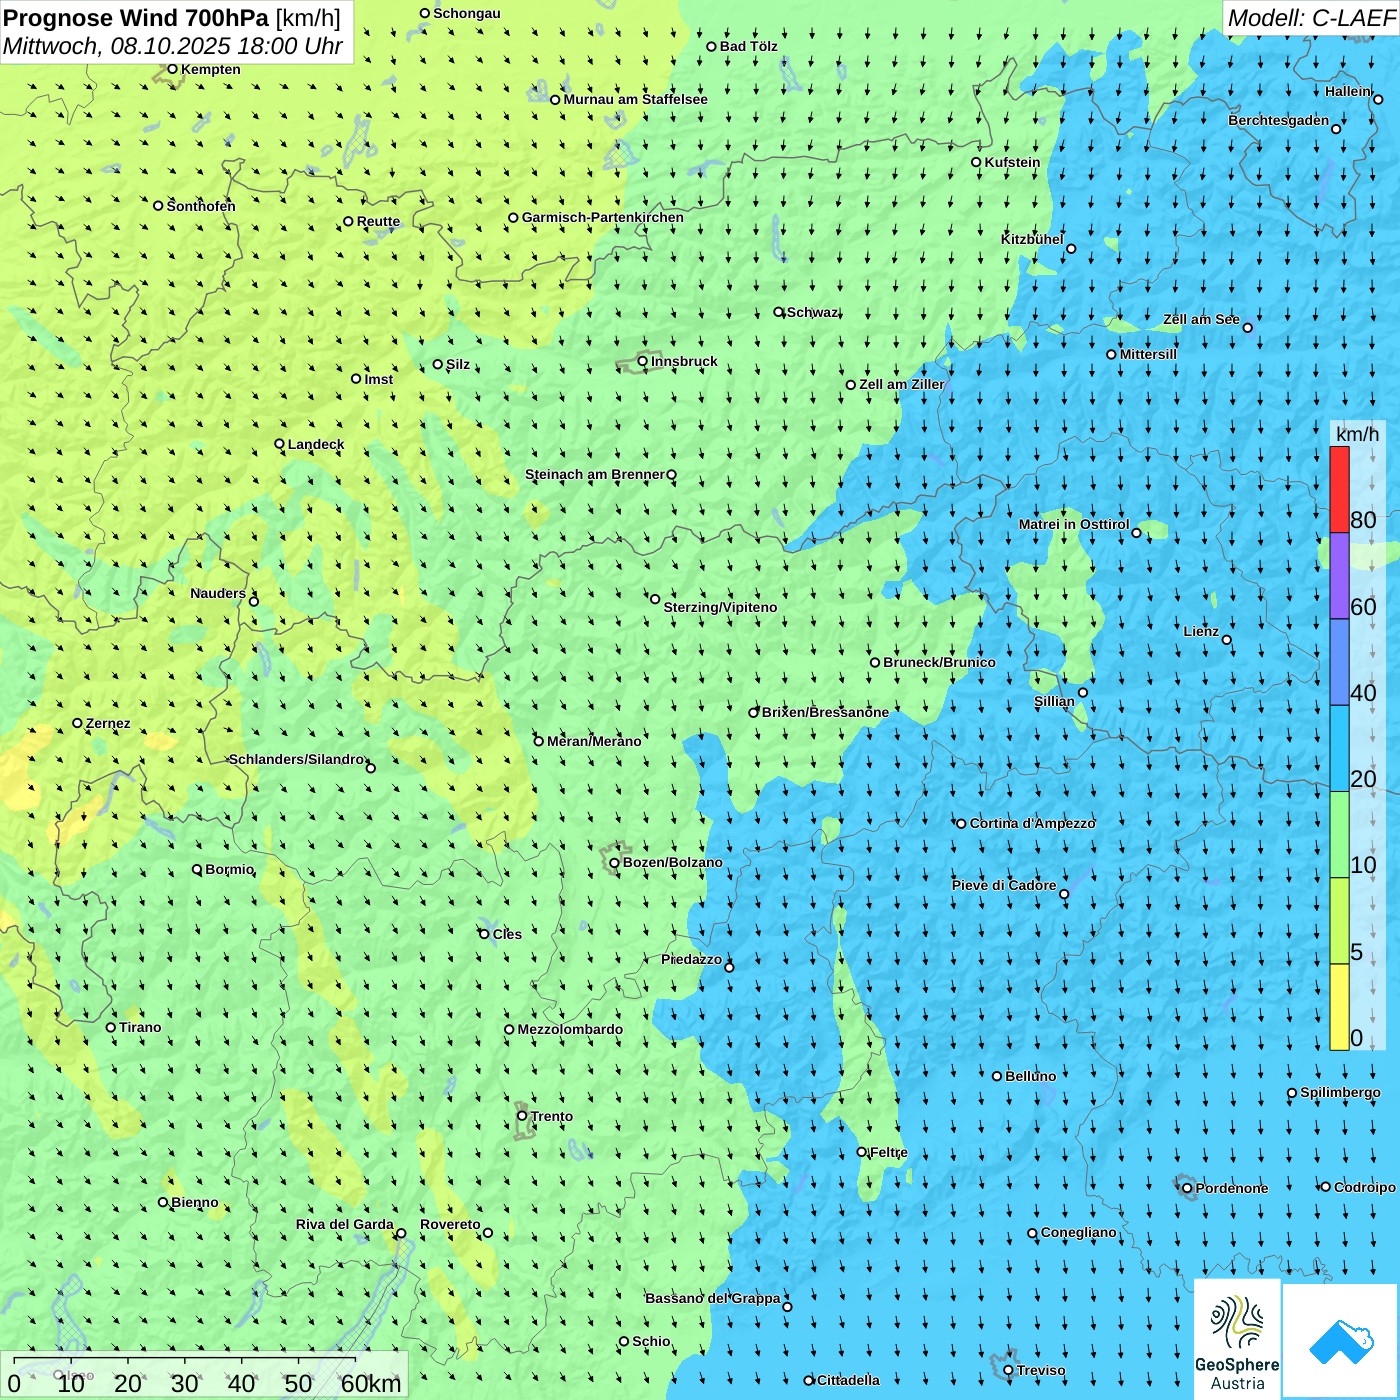1400x1400 pixels.
Task: Click the Trento city marker
Action: coord(522,1116)
